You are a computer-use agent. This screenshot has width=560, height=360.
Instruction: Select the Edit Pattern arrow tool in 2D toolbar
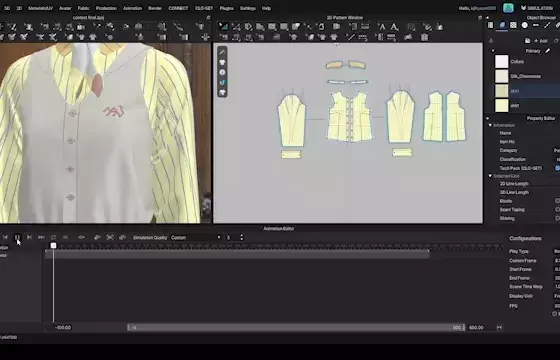(224, 26)
